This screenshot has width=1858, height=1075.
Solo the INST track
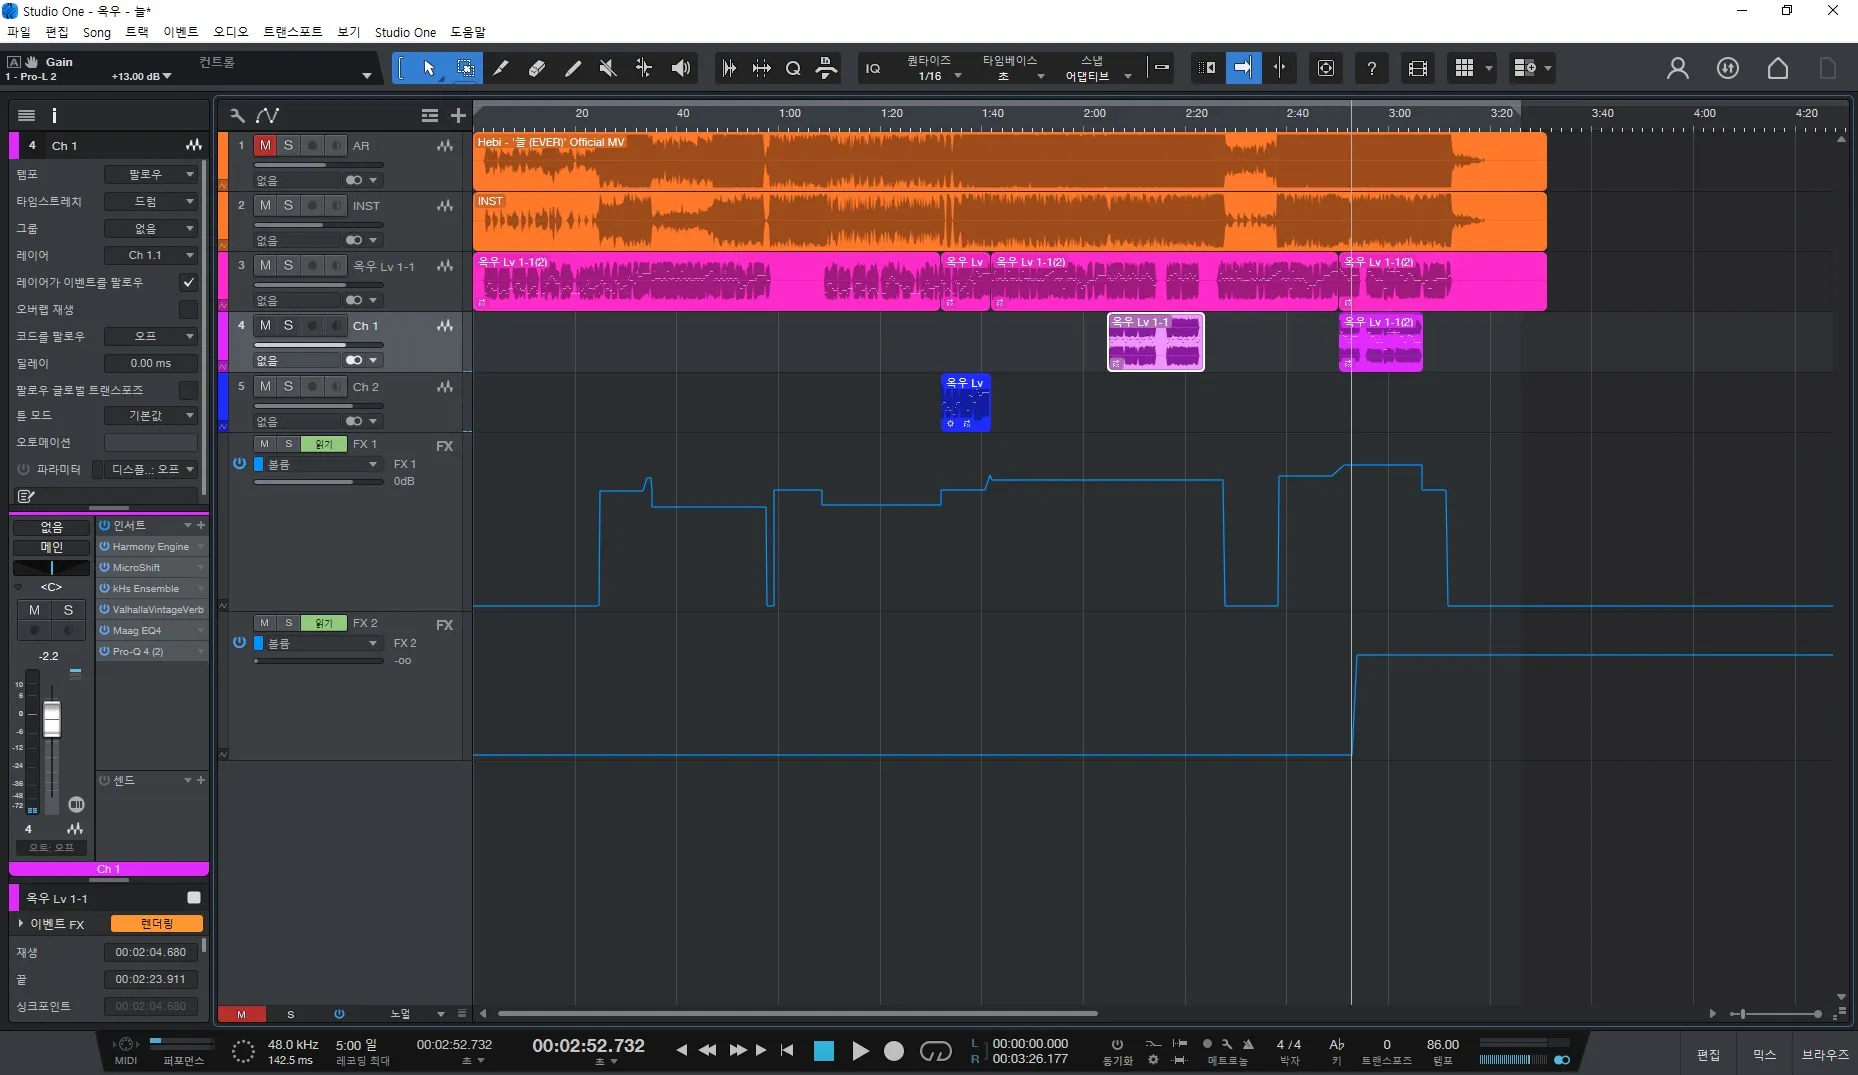pyautogui.click(x=289, y=206)
